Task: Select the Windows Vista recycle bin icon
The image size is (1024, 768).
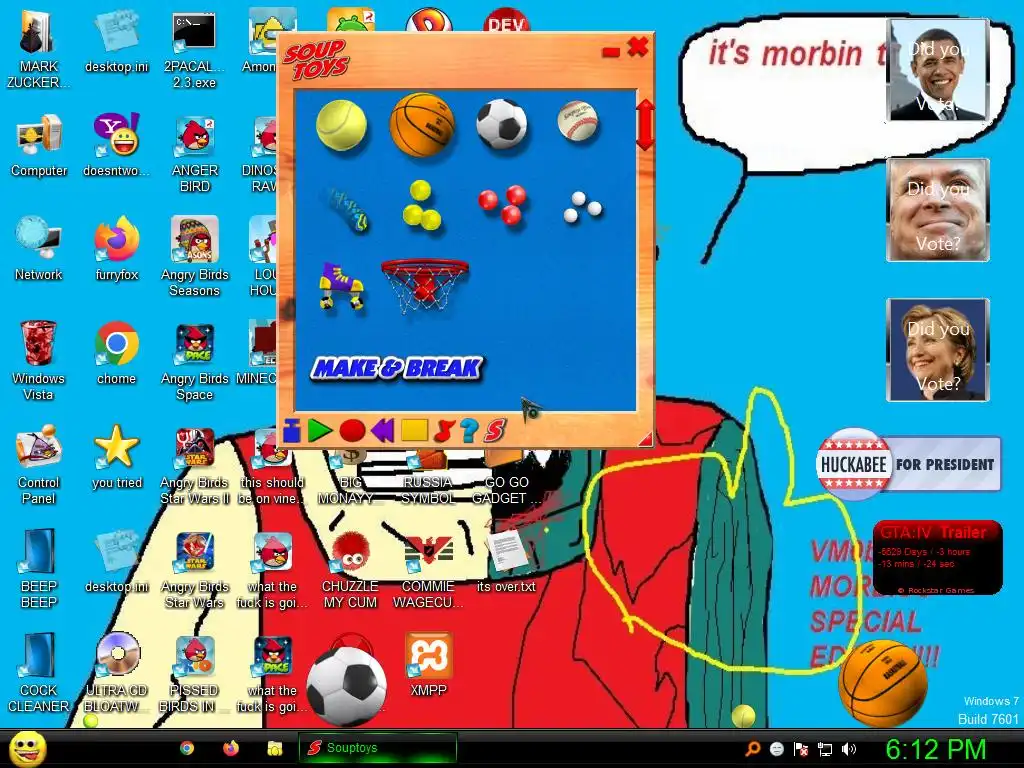Action: click(39, 360)
